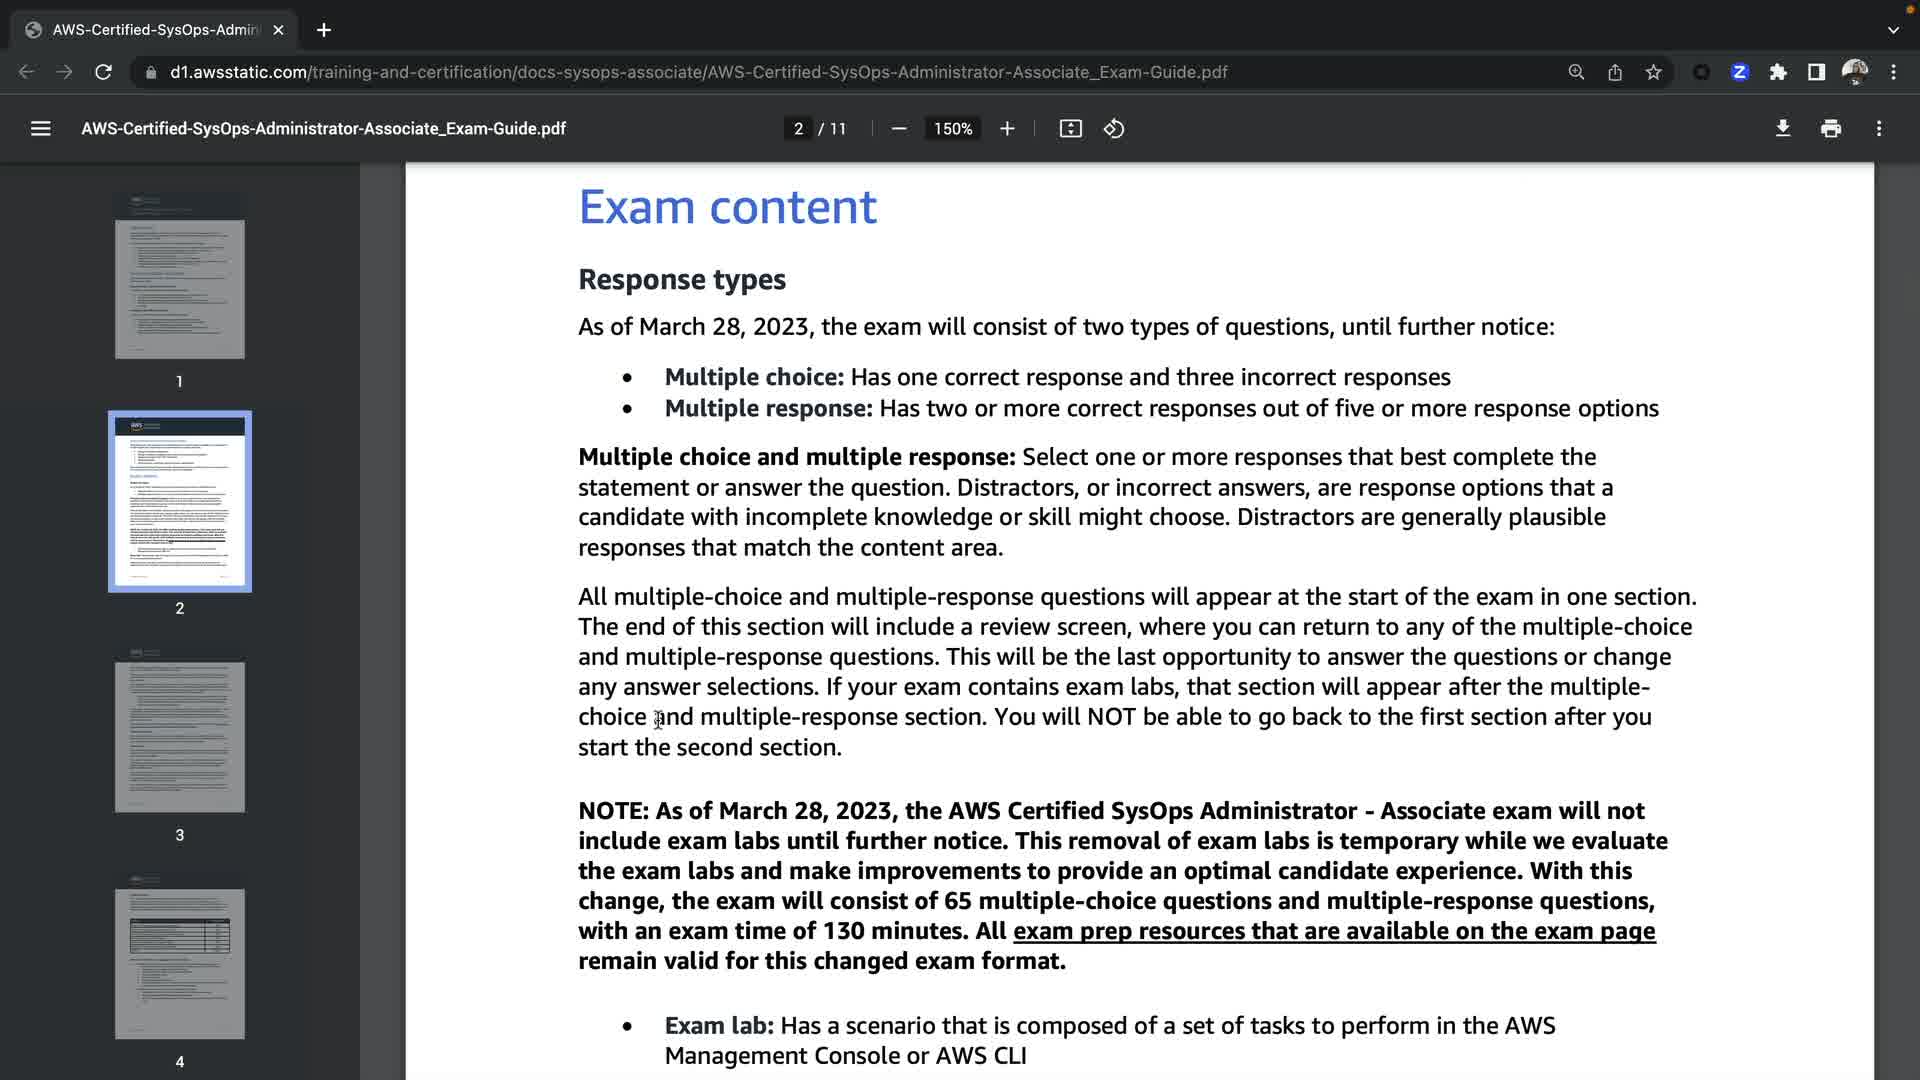
Task: Open Chrome three-dot menu
Action: point(1893,72)
